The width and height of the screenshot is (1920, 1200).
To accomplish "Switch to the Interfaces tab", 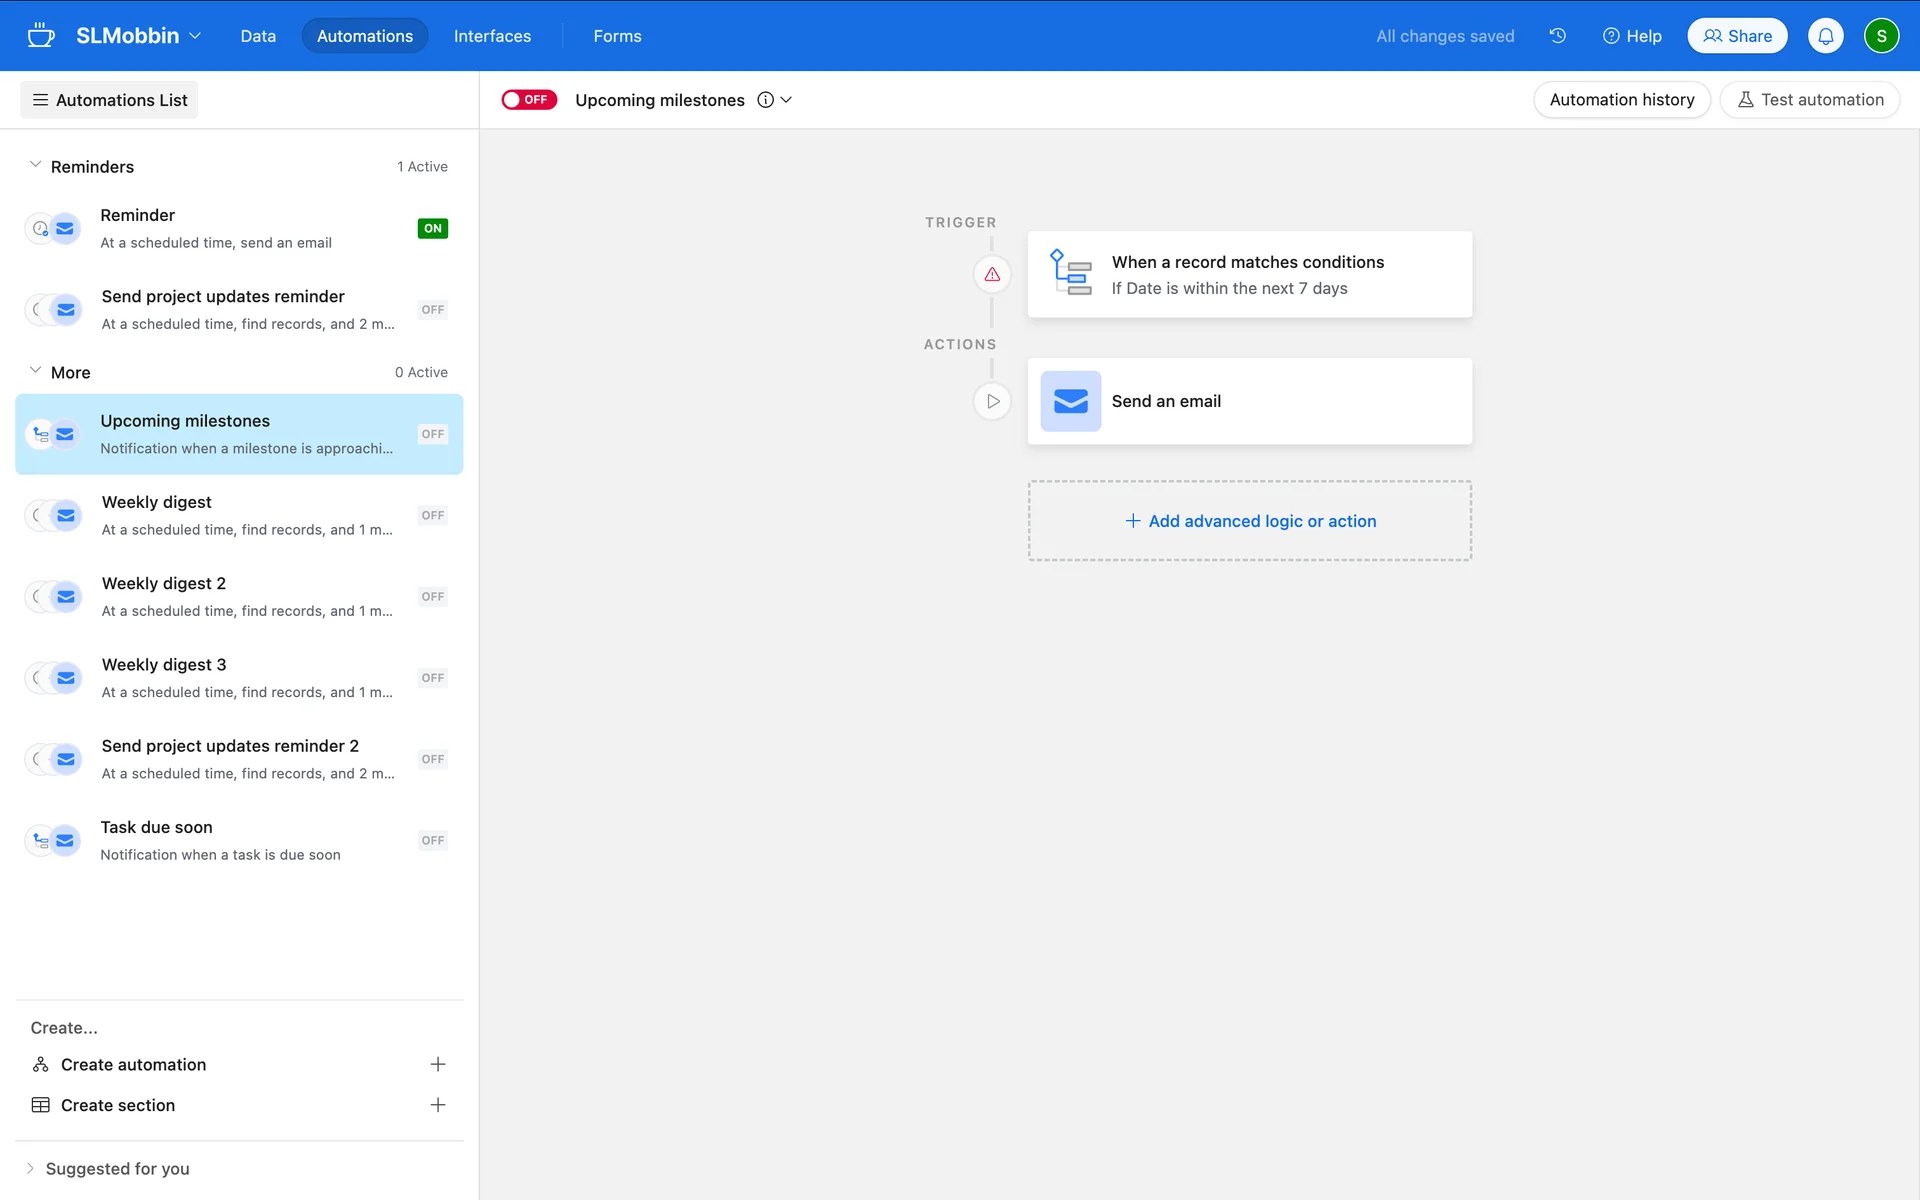I will point(492,36).
